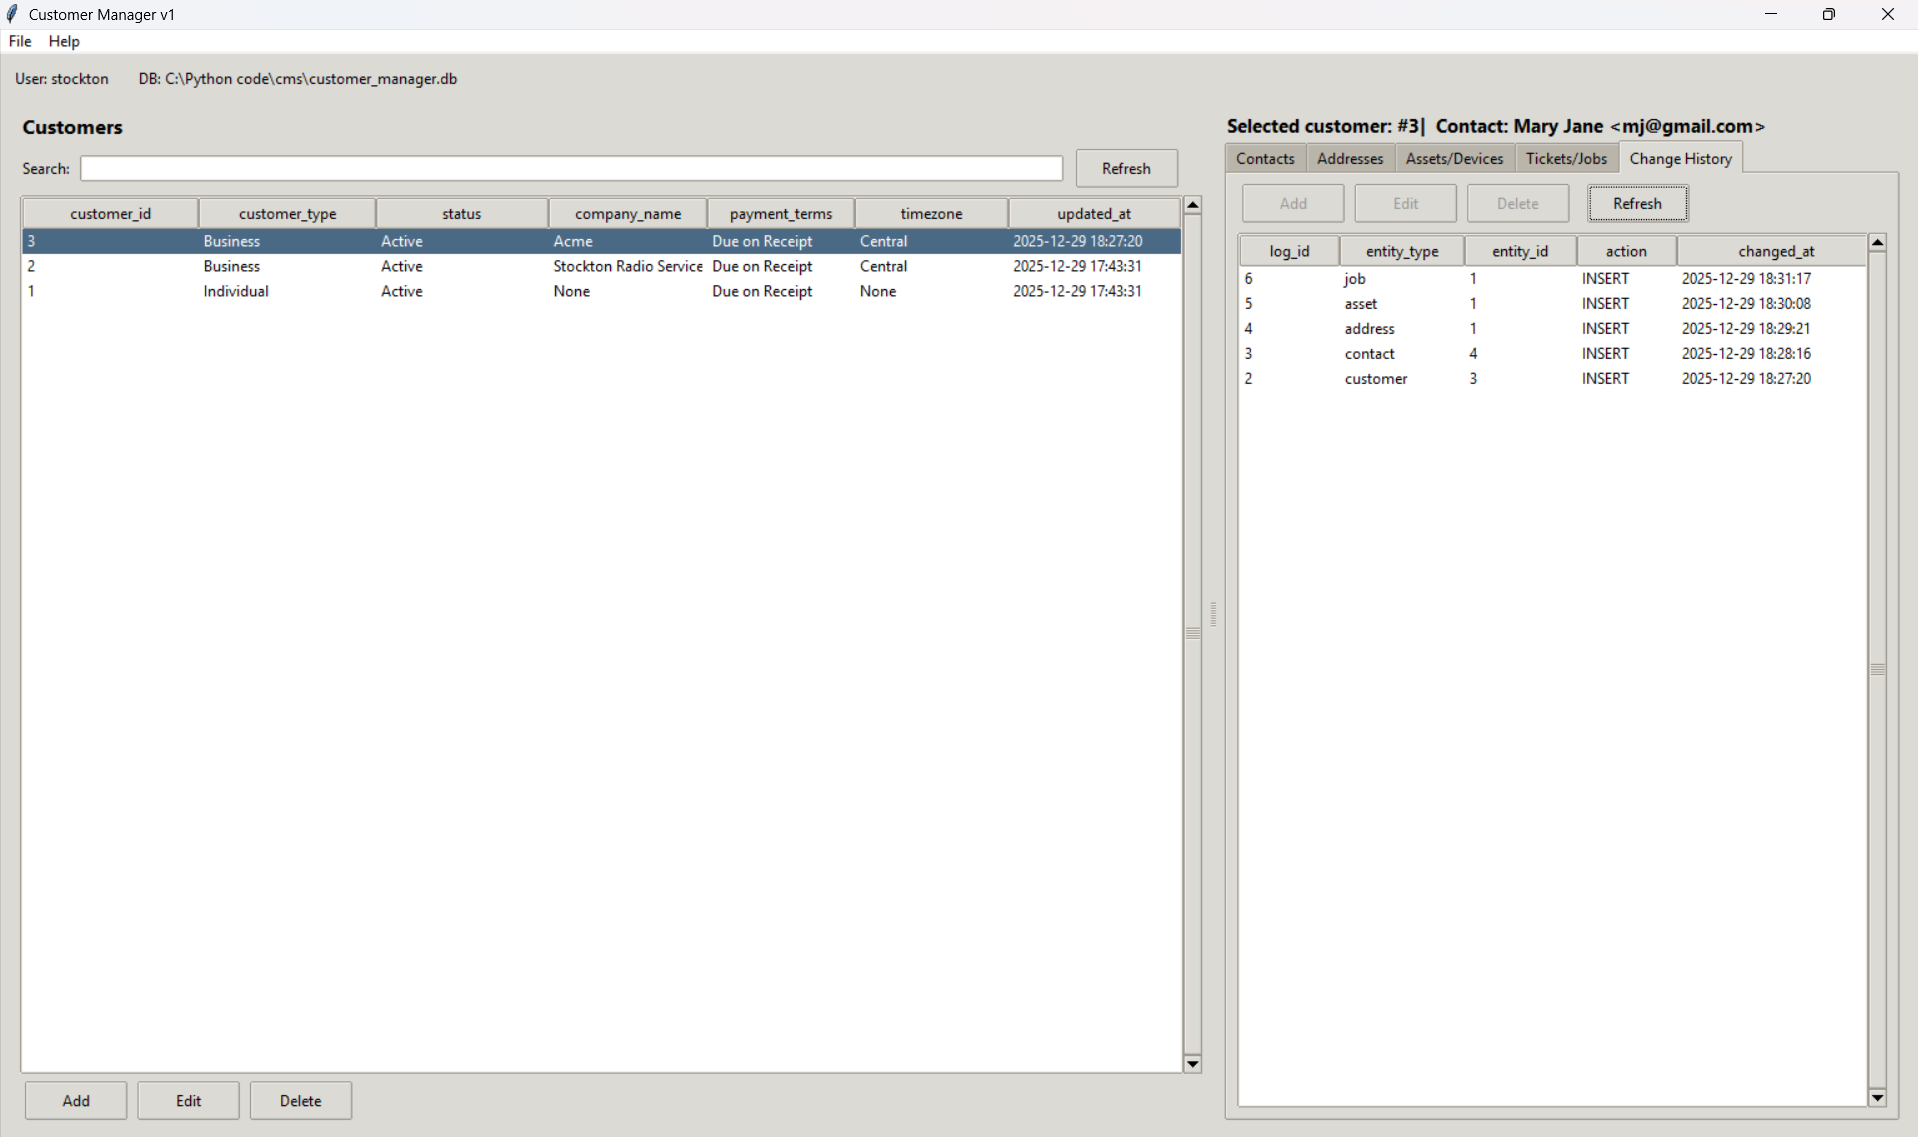Select the 'asset' change log row
This screenshot has height=1137, width=1918.
(x=1552, y=303)
